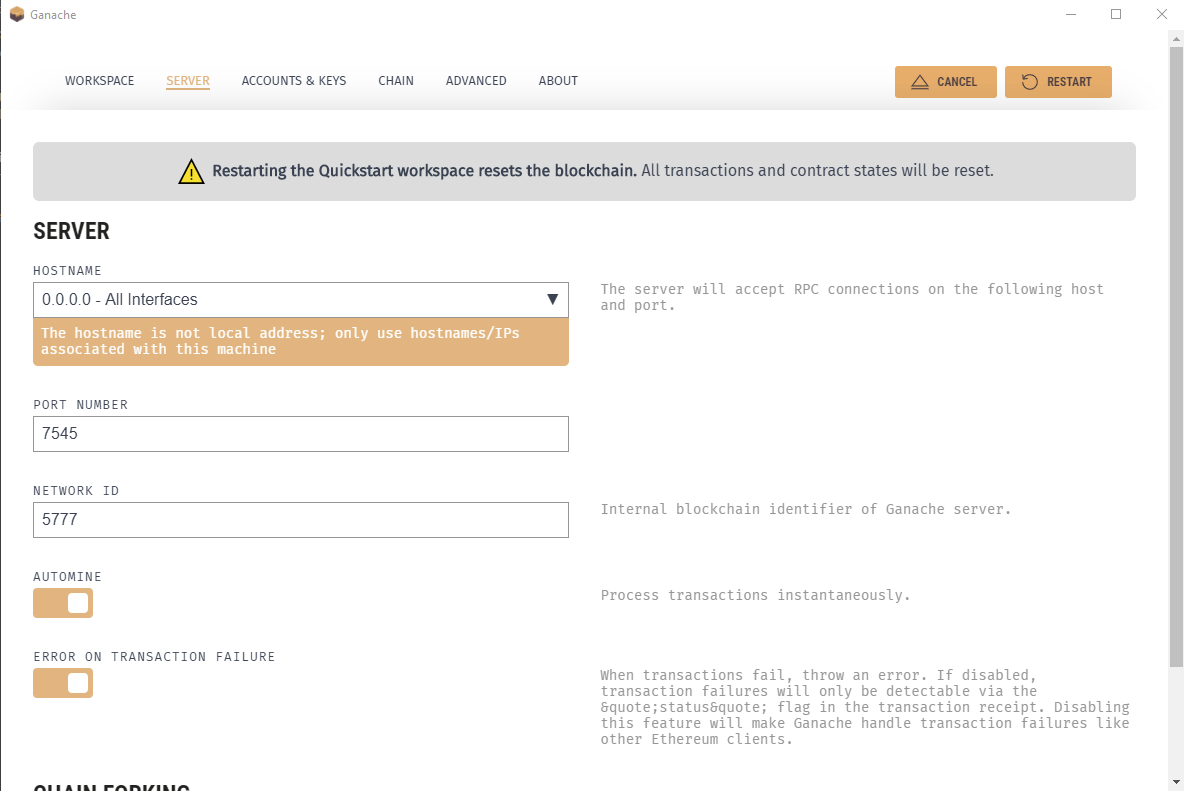Click the scrollbar down arrow
Screen dimensions: 1184x791
(1176, 783)
